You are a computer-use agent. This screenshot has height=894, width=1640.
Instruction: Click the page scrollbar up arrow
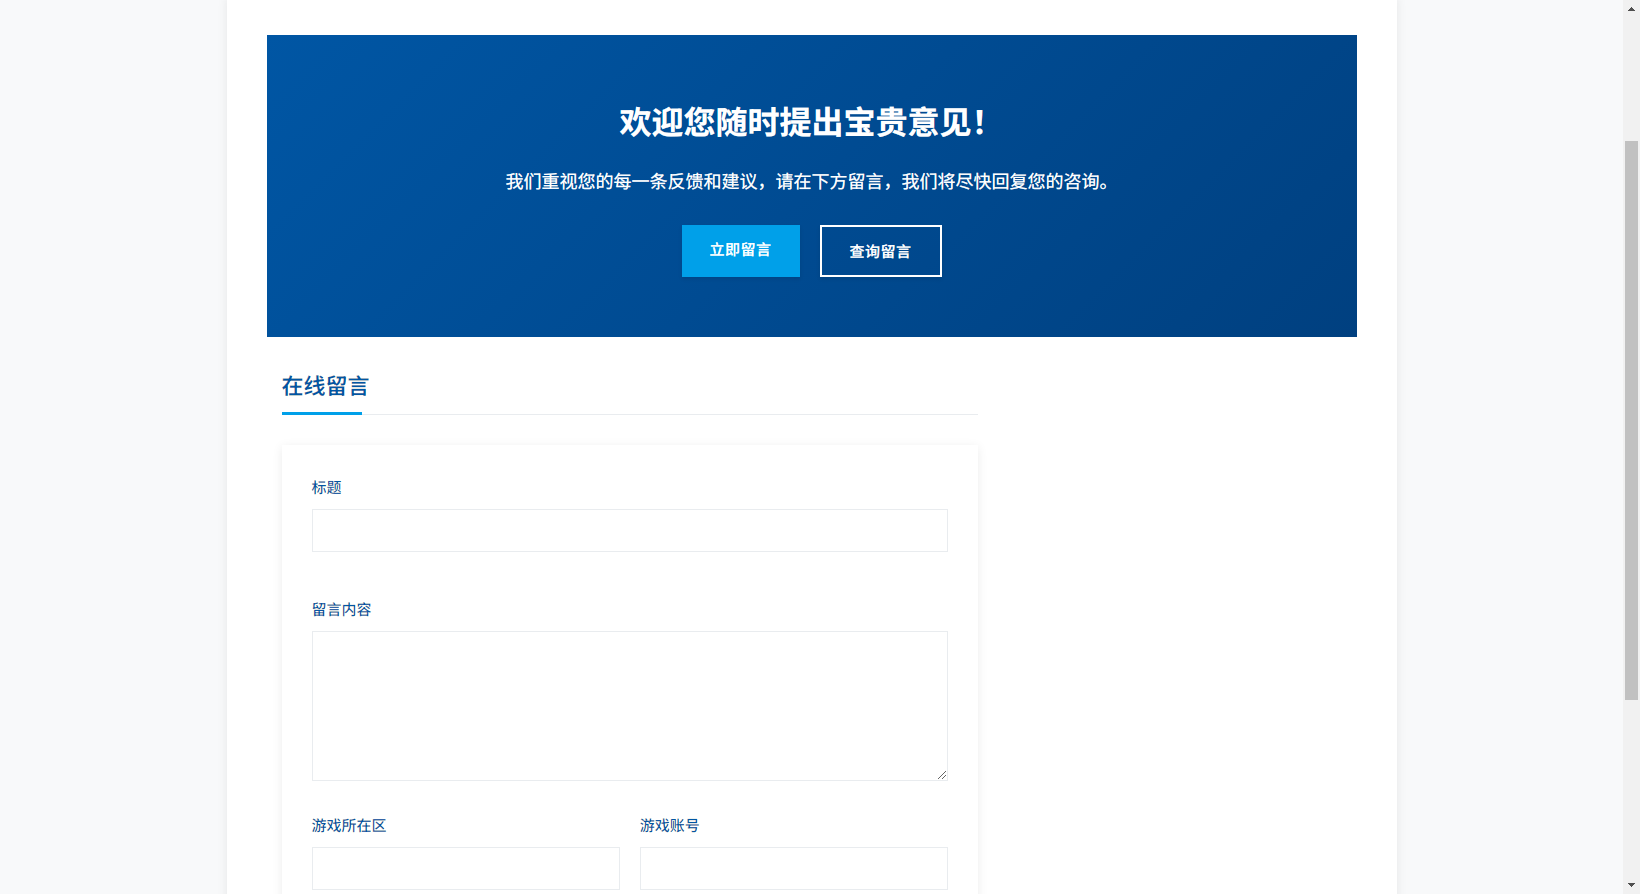pos(1631,8)
